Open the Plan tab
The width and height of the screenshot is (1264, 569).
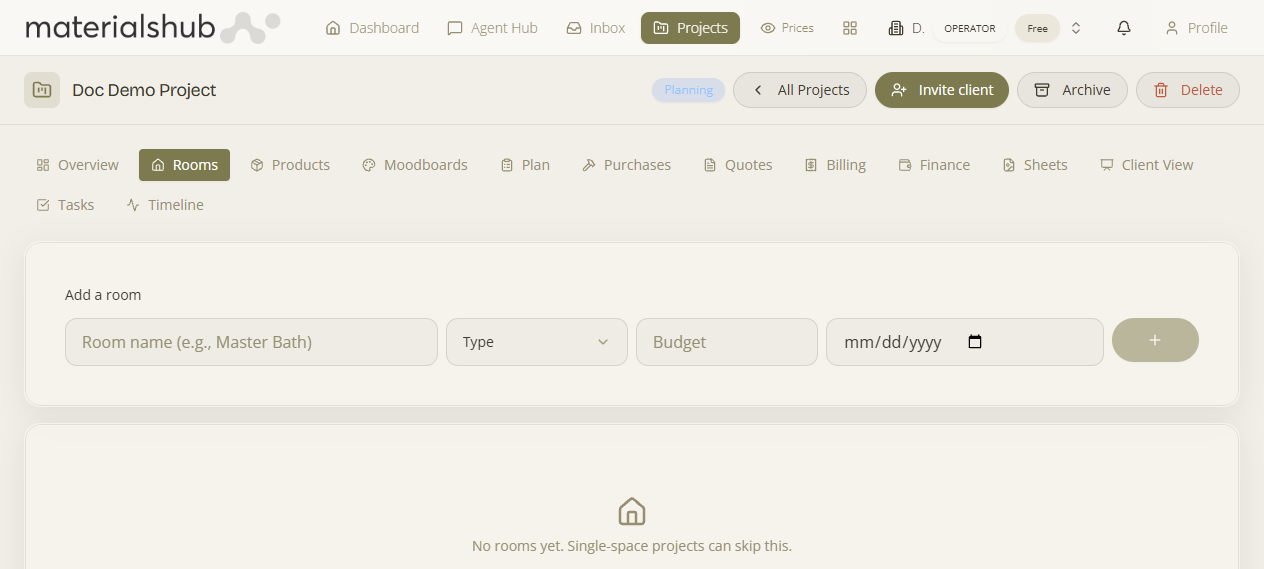coord(525,165)
